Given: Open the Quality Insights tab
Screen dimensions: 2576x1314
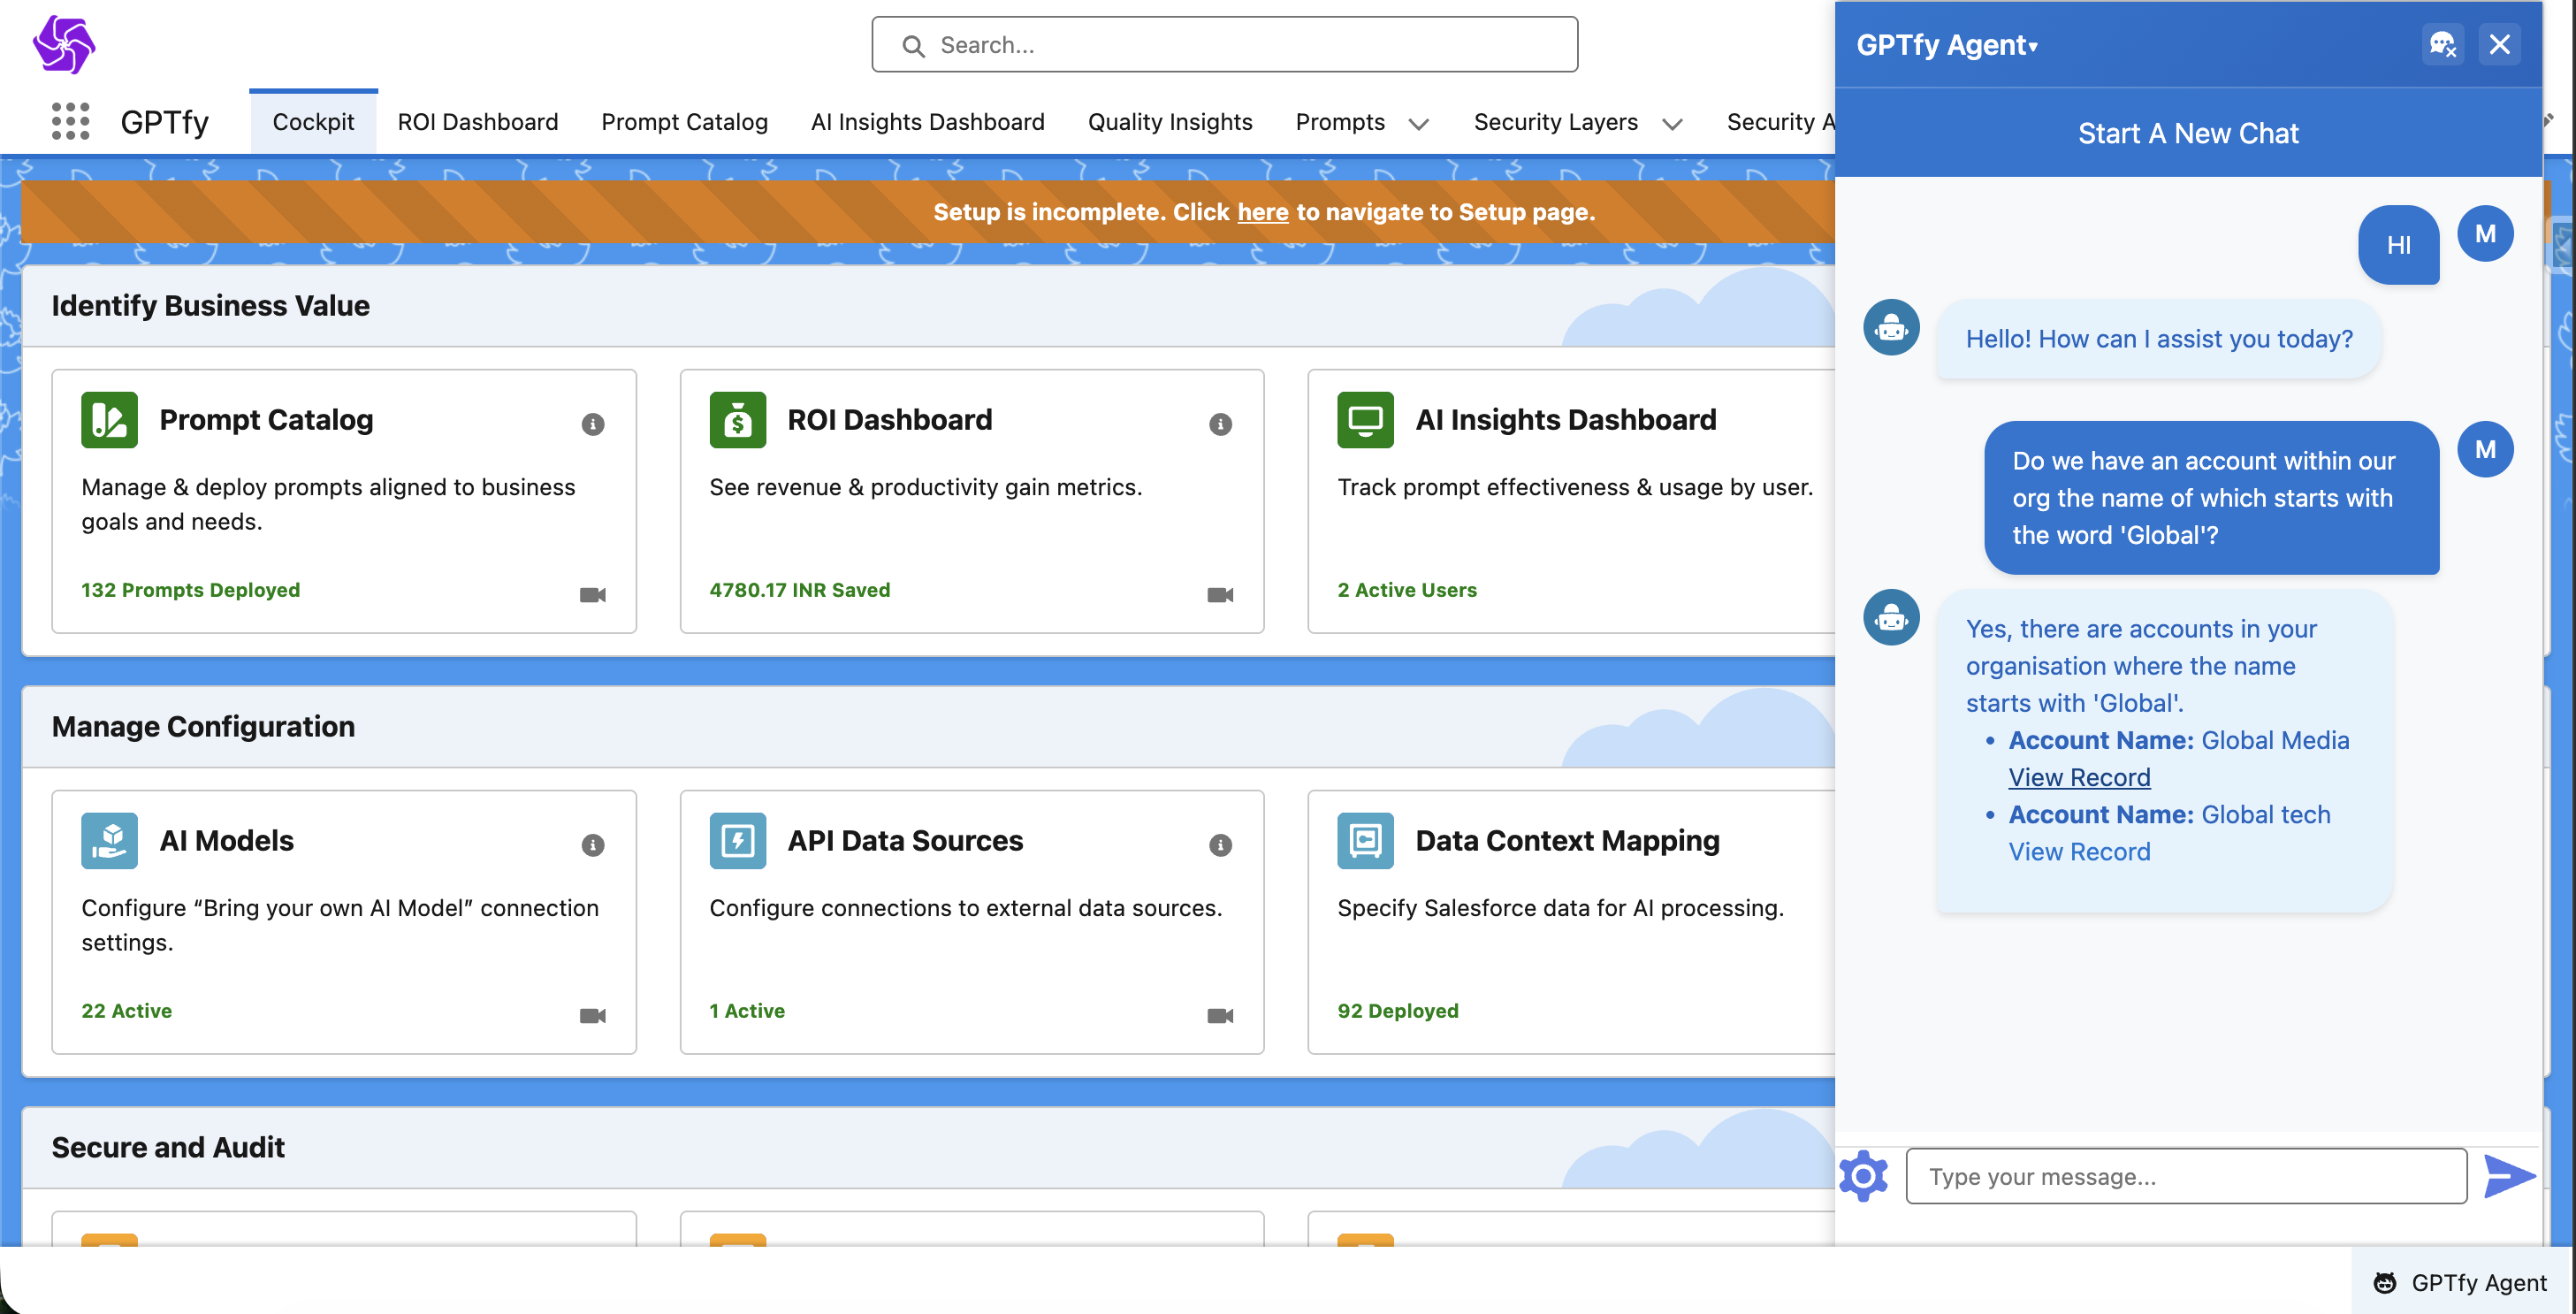Looking at the screenshot, I should point(1169,122).
